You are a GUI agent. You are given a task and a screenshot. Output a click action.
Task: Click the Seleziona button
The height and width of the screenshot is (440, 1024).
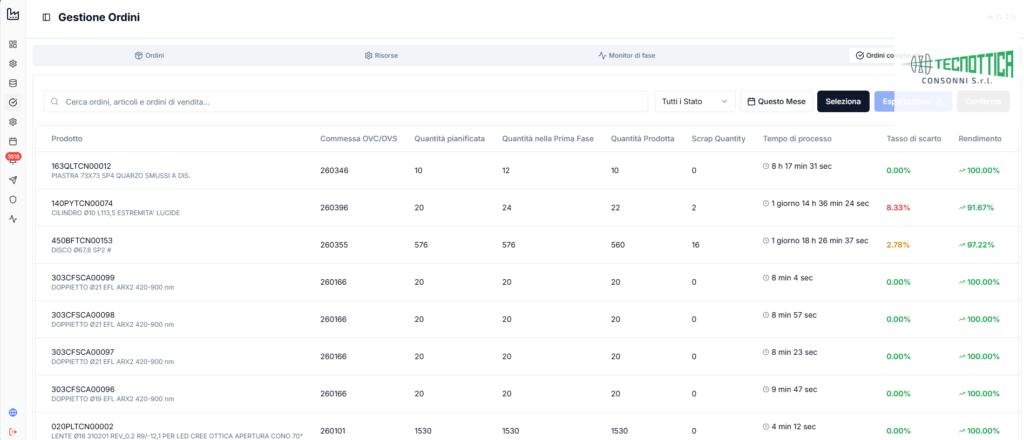[843, 102]
